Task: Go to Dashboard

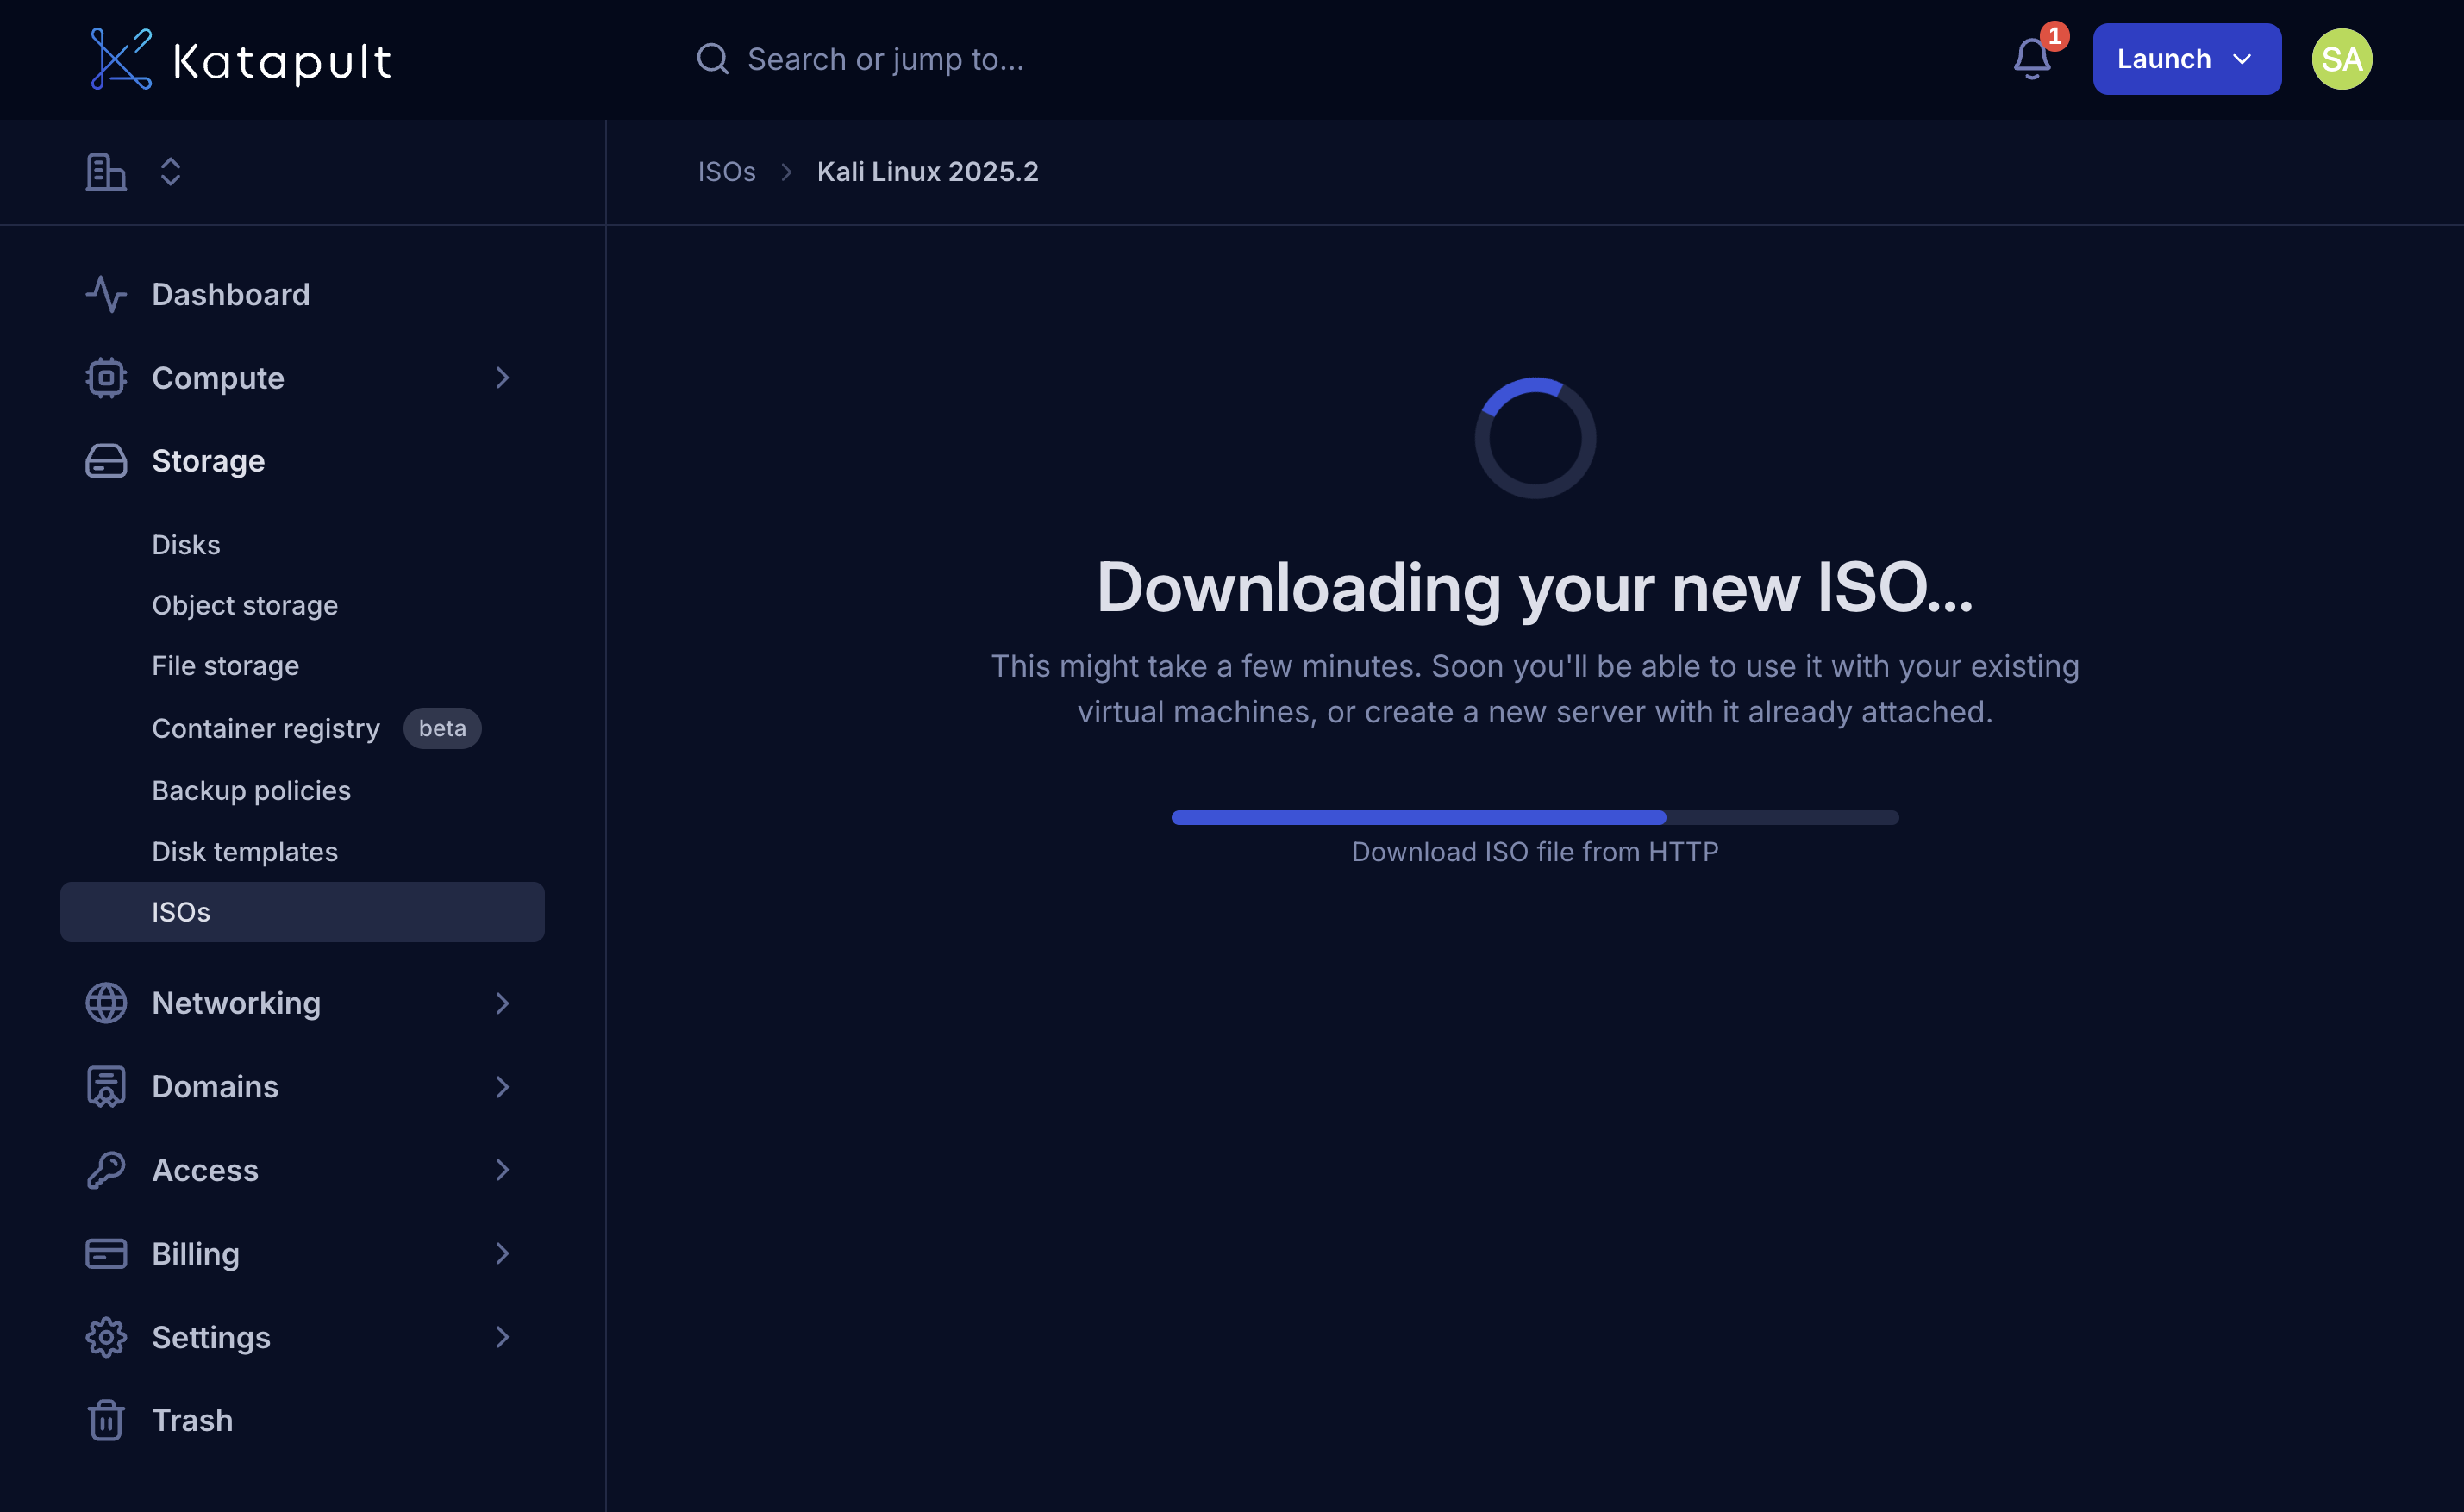Action: coord(231,294)
